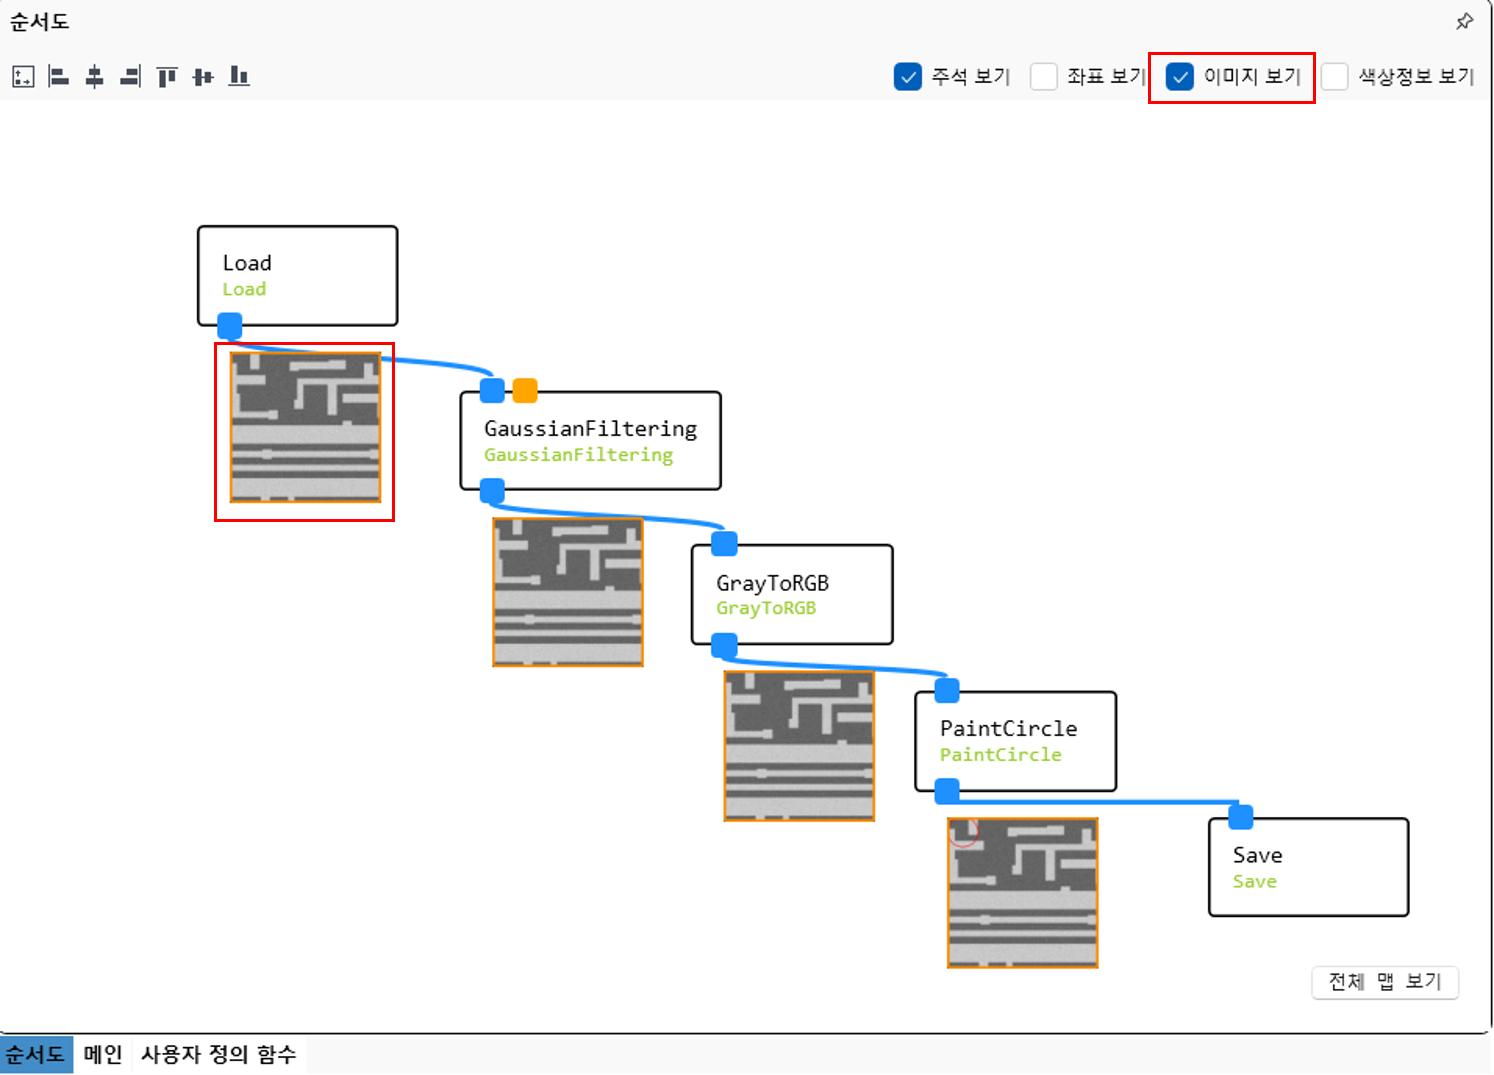This screenshot has height=1075, width=1494.
Task: Click the auto-arrange nodes icon
Action: [23, 77]
